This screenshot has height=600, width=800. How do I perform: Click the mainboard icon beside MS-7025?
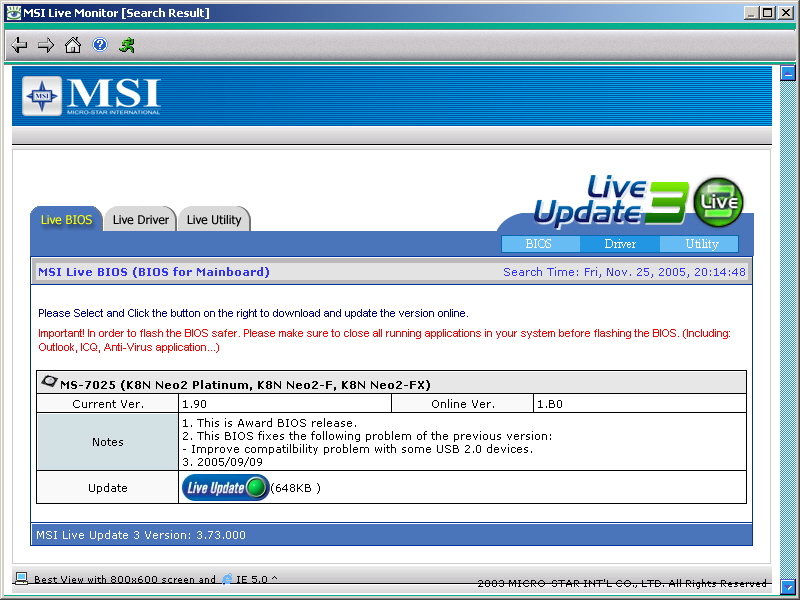pyautogui.click(x=49, y=381)
